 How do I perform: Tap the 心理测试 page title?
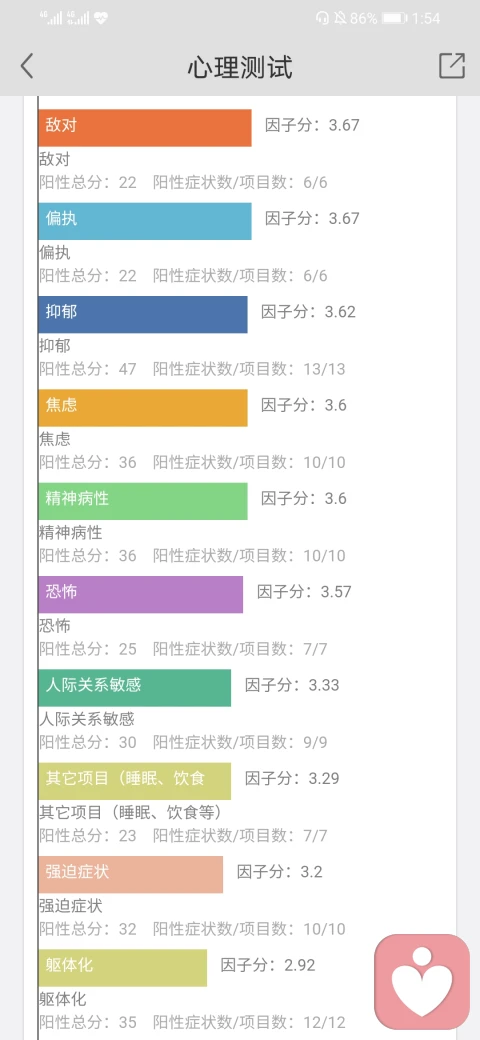[239, 67]
